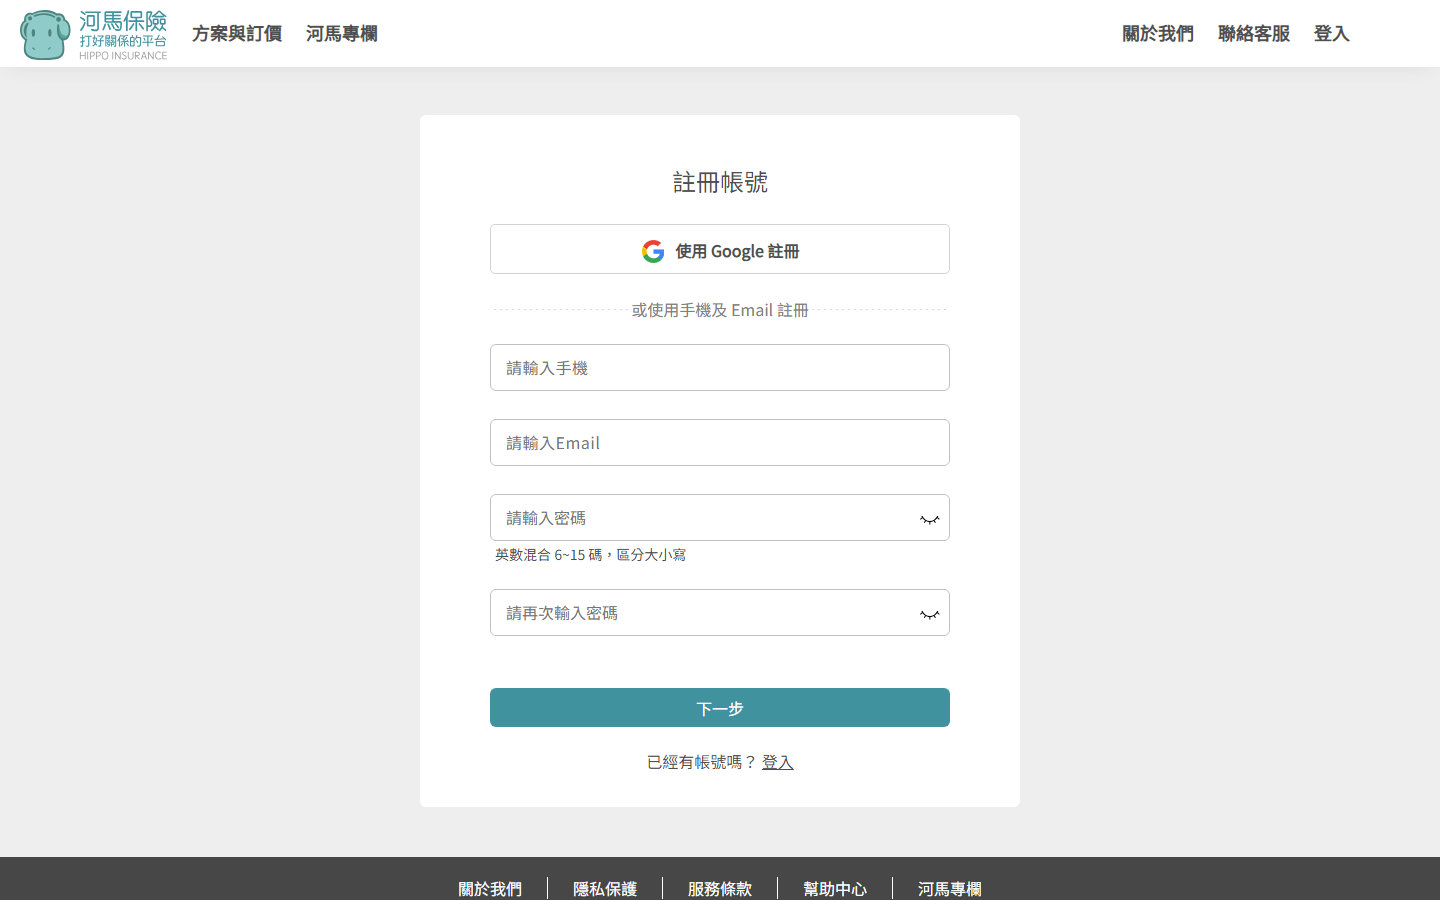Open 河馬專欄 from the footer
1440x900 pixels.
948,888
